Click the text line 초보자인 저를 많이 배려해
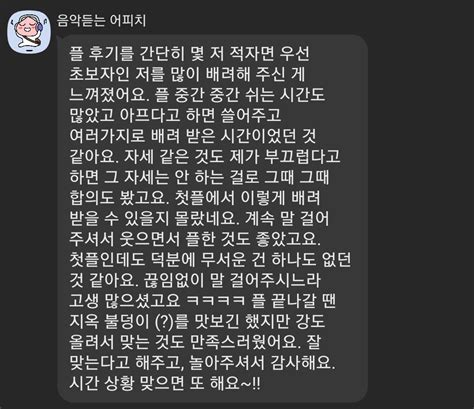This screenshot has width=474, height=409. click(187, 74)
